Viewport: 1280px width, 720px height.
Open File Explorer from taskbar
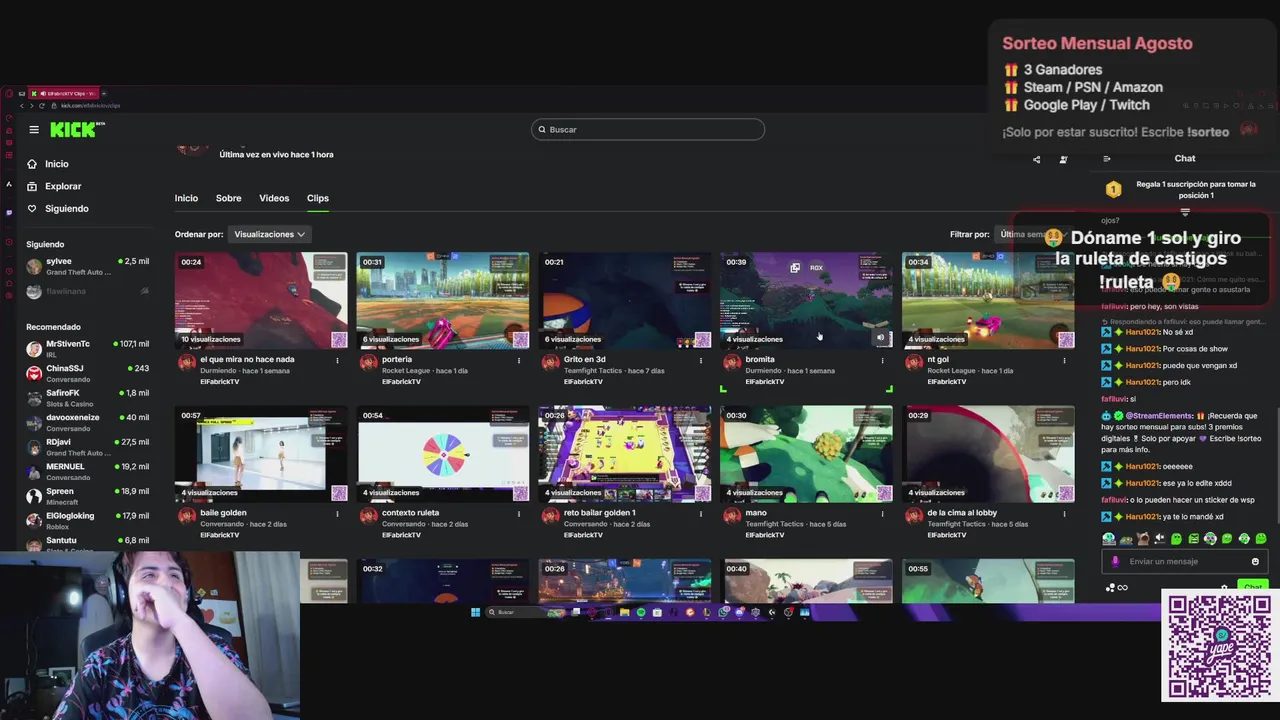tap(624, 612)
